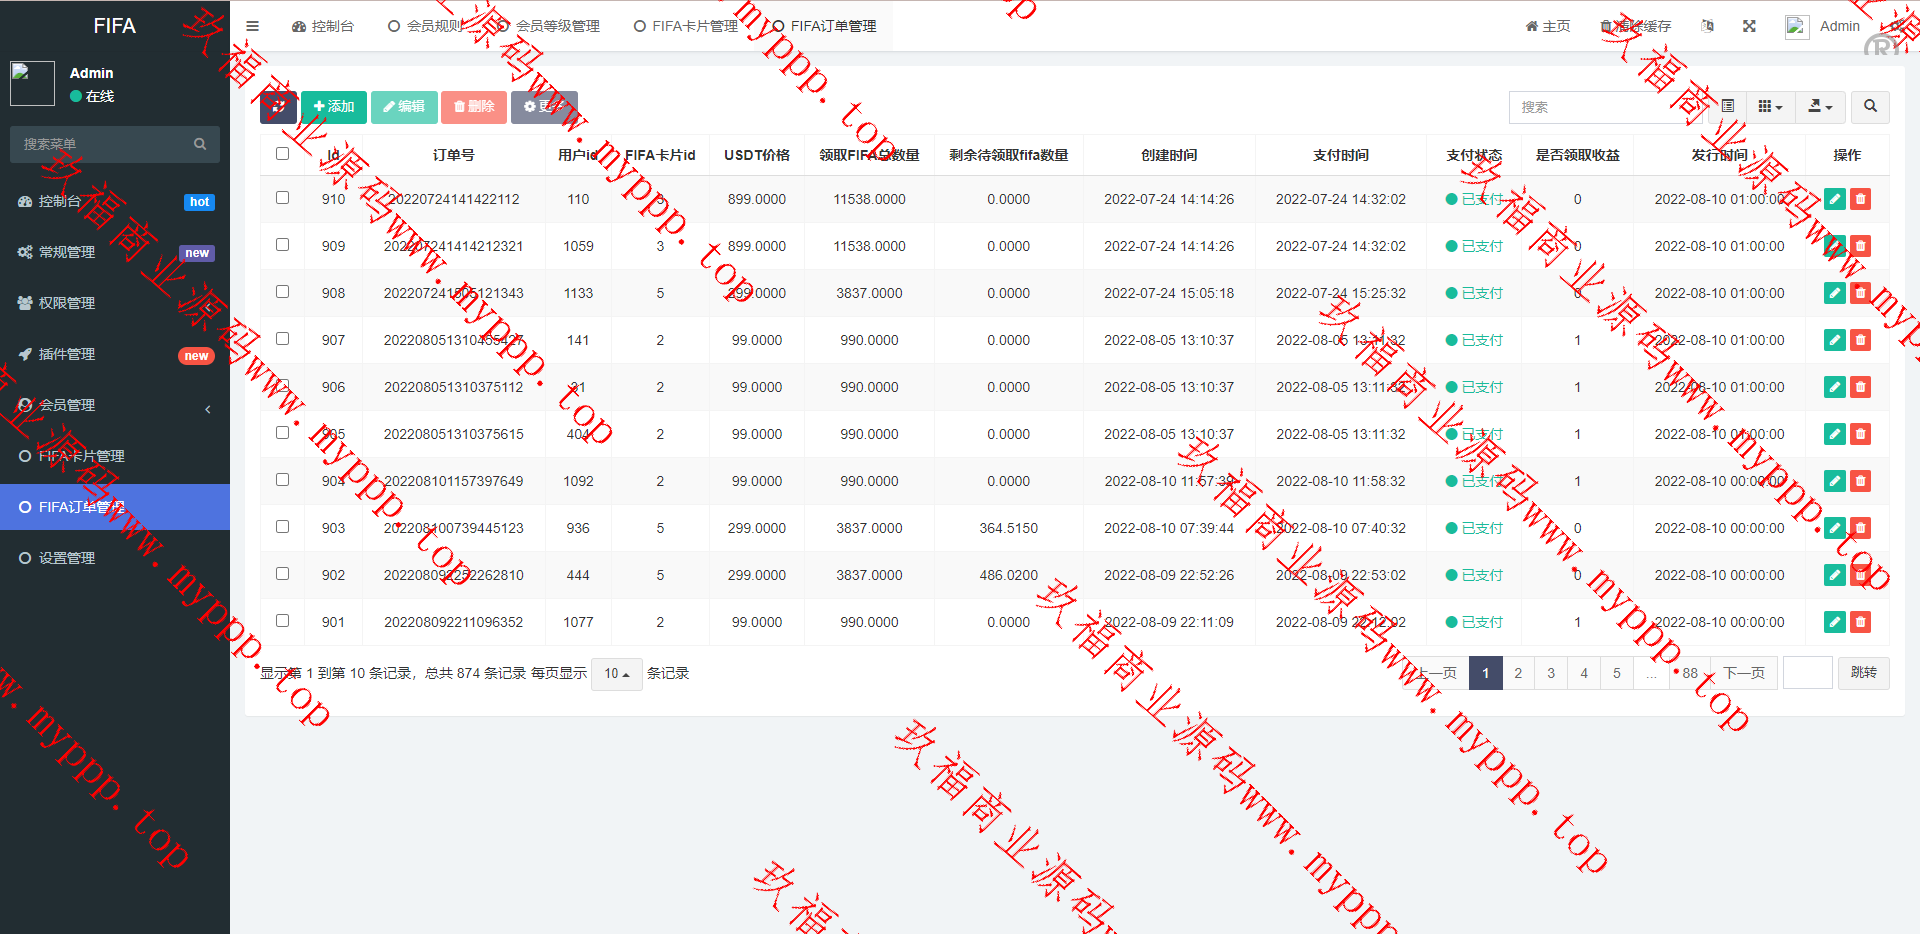Tick the checkbox for order 908
Viewport: 1920px width, 934px height.
(x=282, y=292)
